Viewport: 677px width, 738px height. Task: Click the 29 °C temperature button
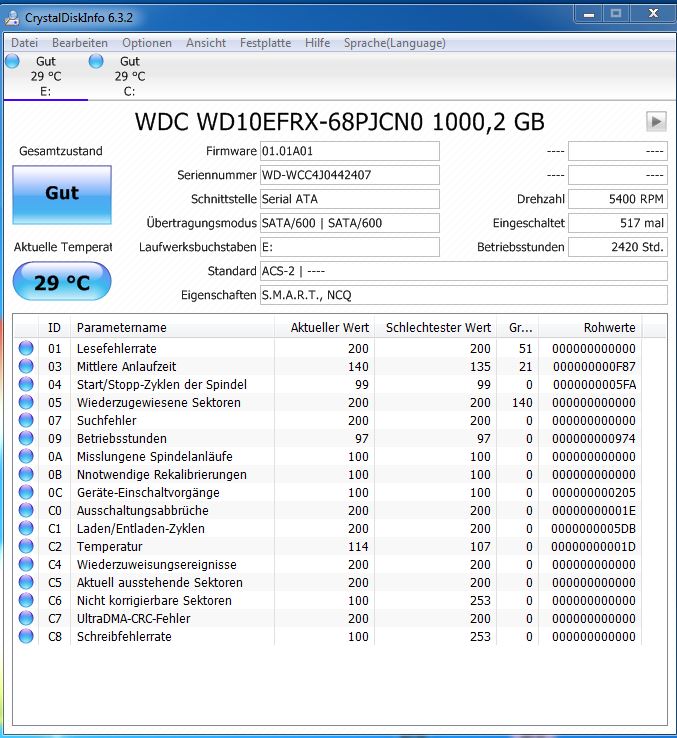[62, 281]
